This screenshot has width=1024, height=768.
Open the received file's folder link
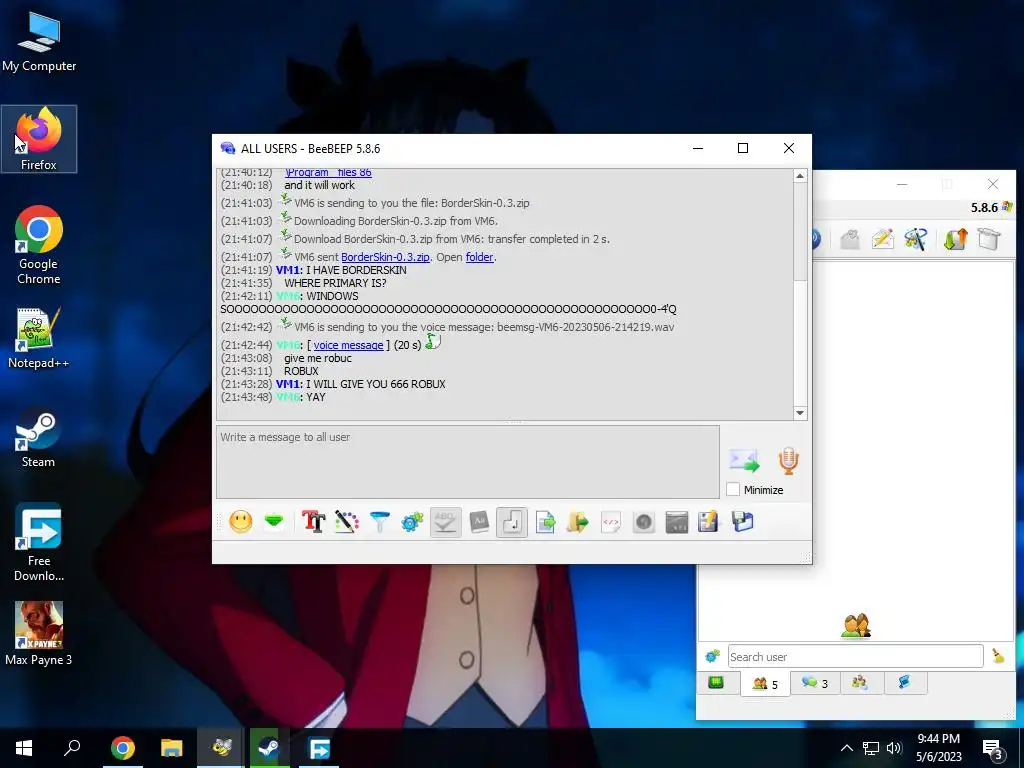[479, 257]
